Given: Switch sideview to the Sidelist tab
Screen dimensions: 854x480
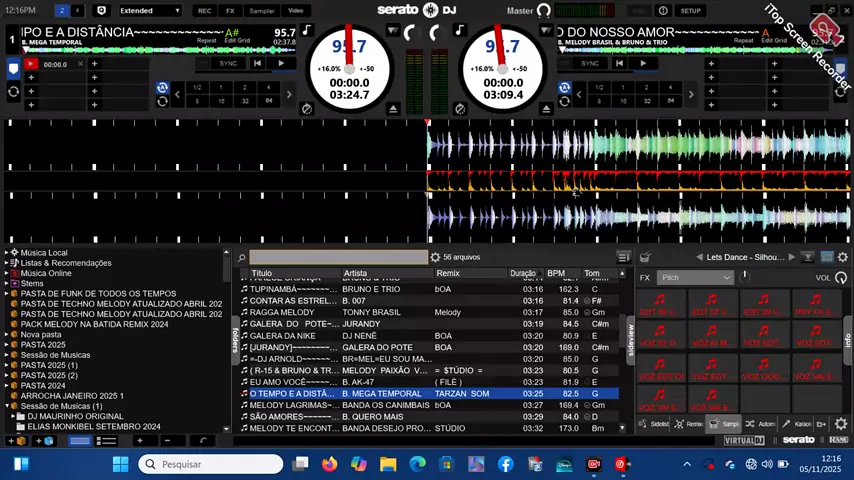Looking at the screenshot, I should (x=653, y=423).
